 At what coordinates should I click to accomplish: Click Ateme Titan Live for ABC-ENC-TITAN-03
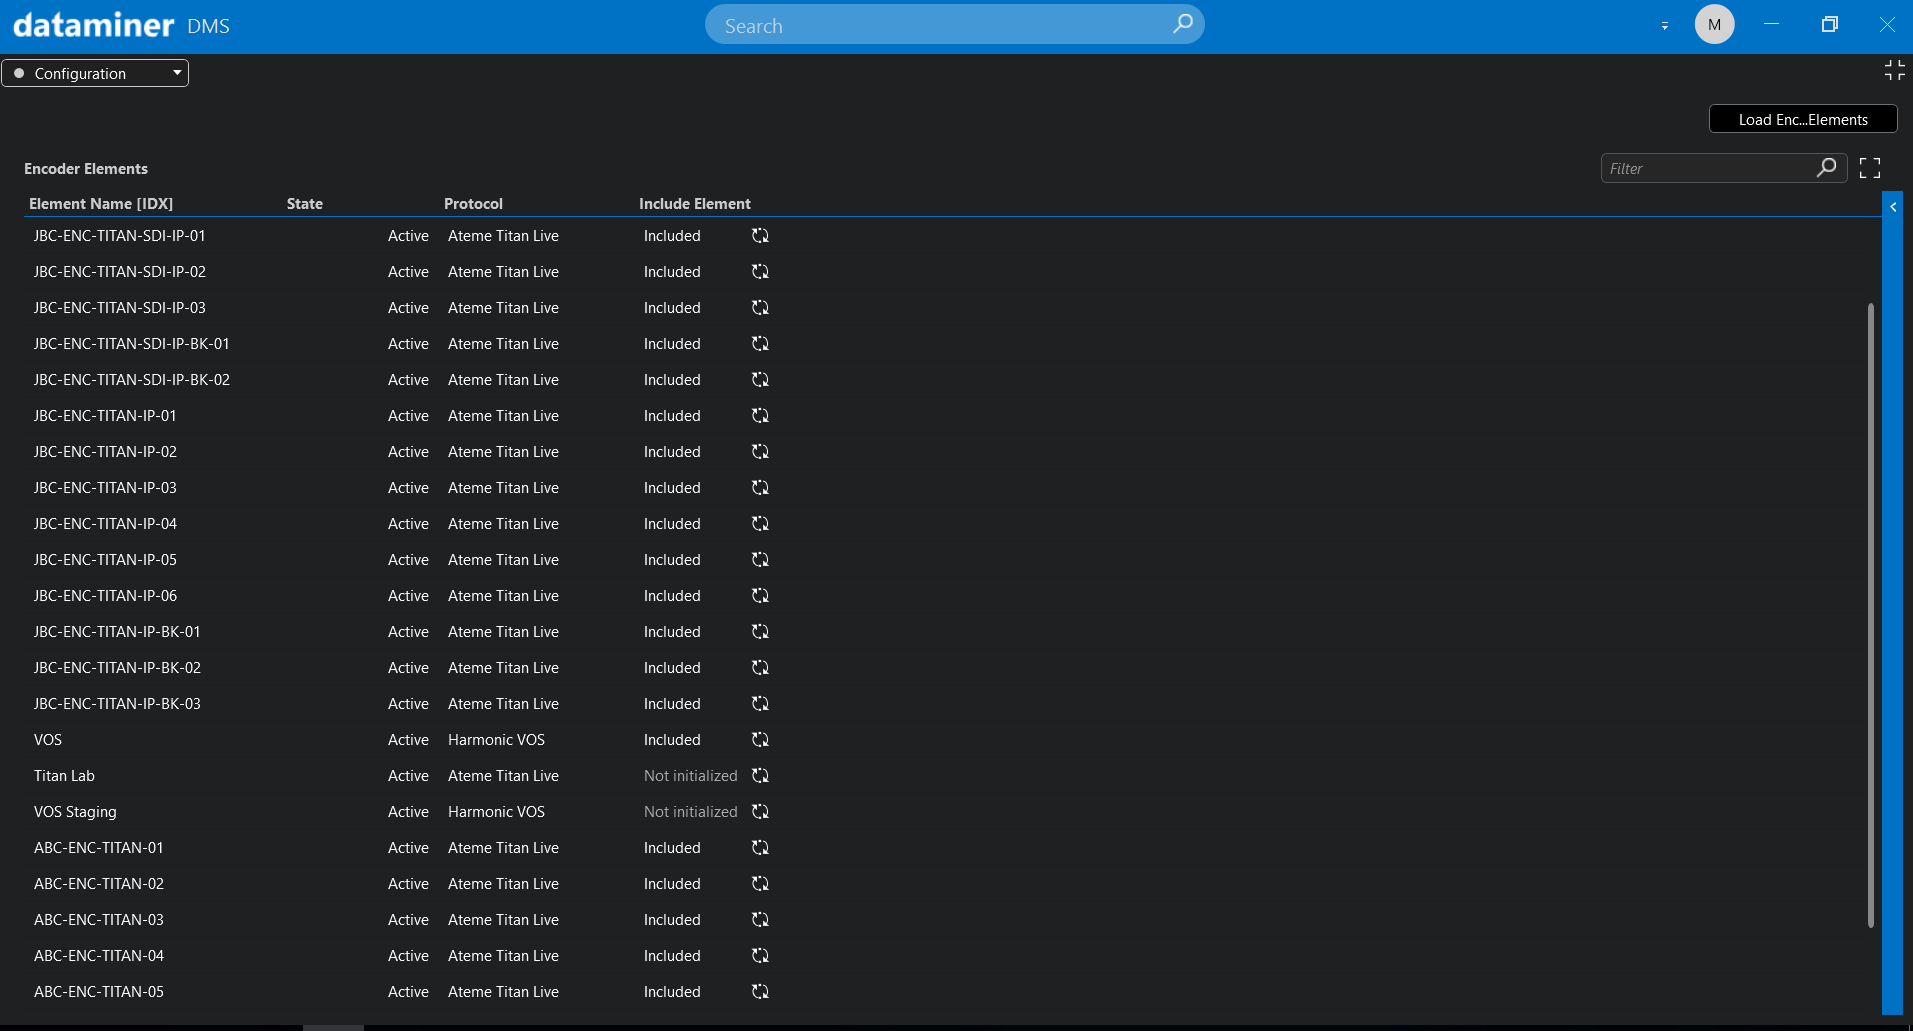tap(503, 920)
